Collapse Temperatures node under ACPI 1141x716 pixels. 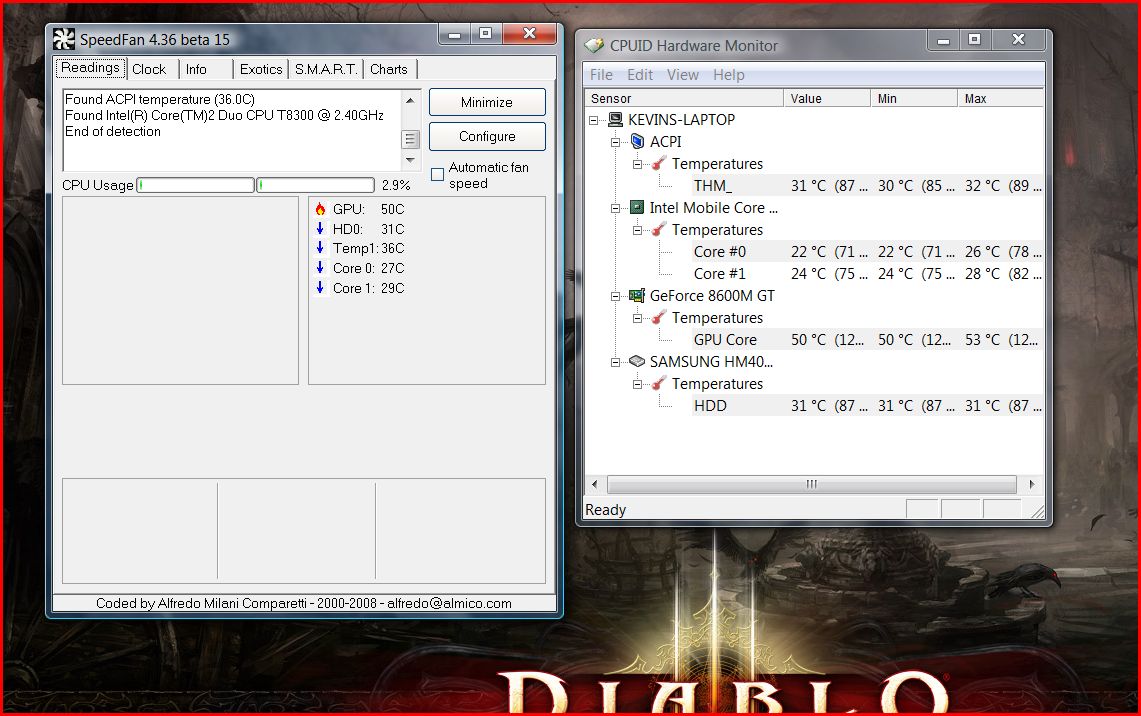pos(637,164)
